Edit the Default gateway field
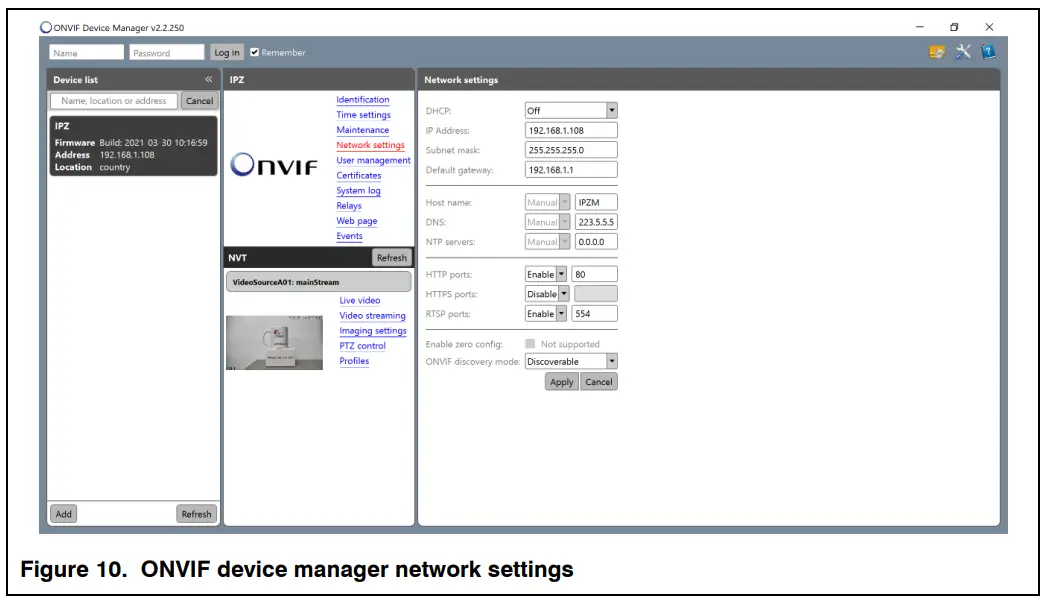Screen dimensions: 1045x601 click(571, 170)
